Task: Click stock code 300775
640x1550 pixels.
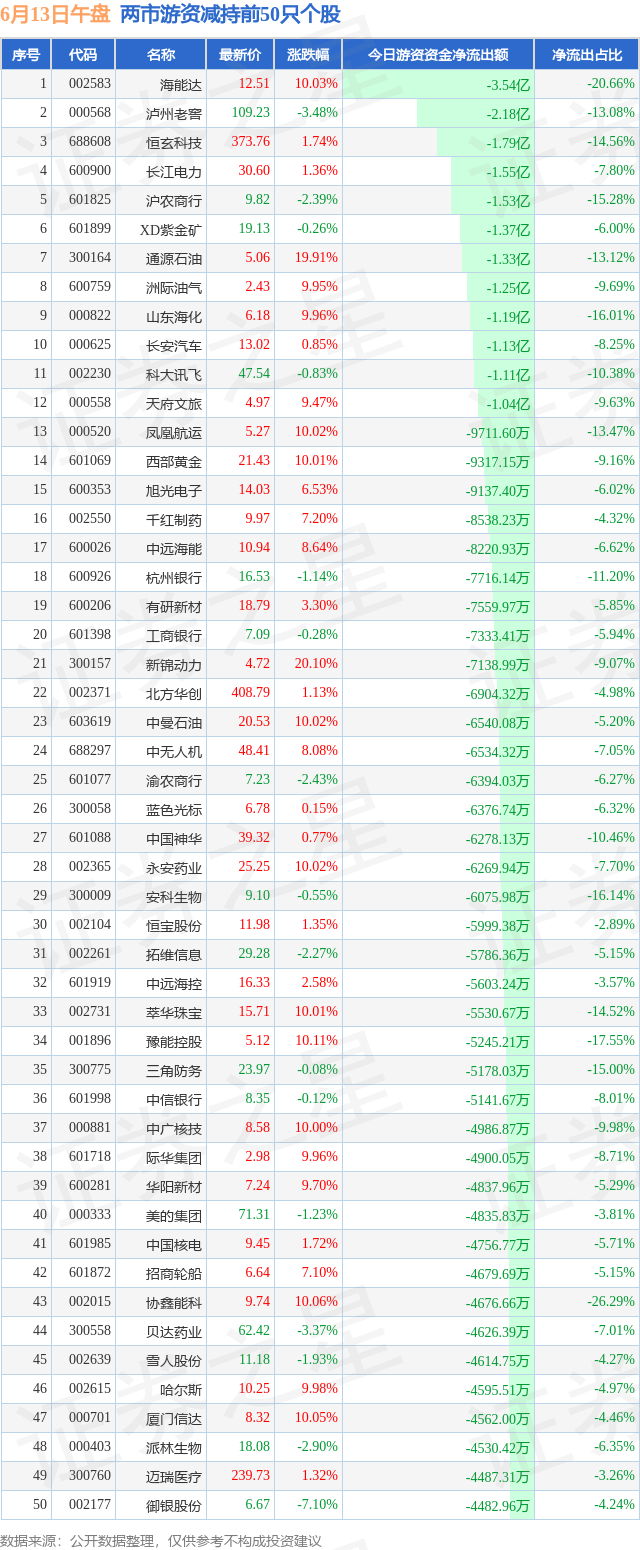Action: point(90,1070)
